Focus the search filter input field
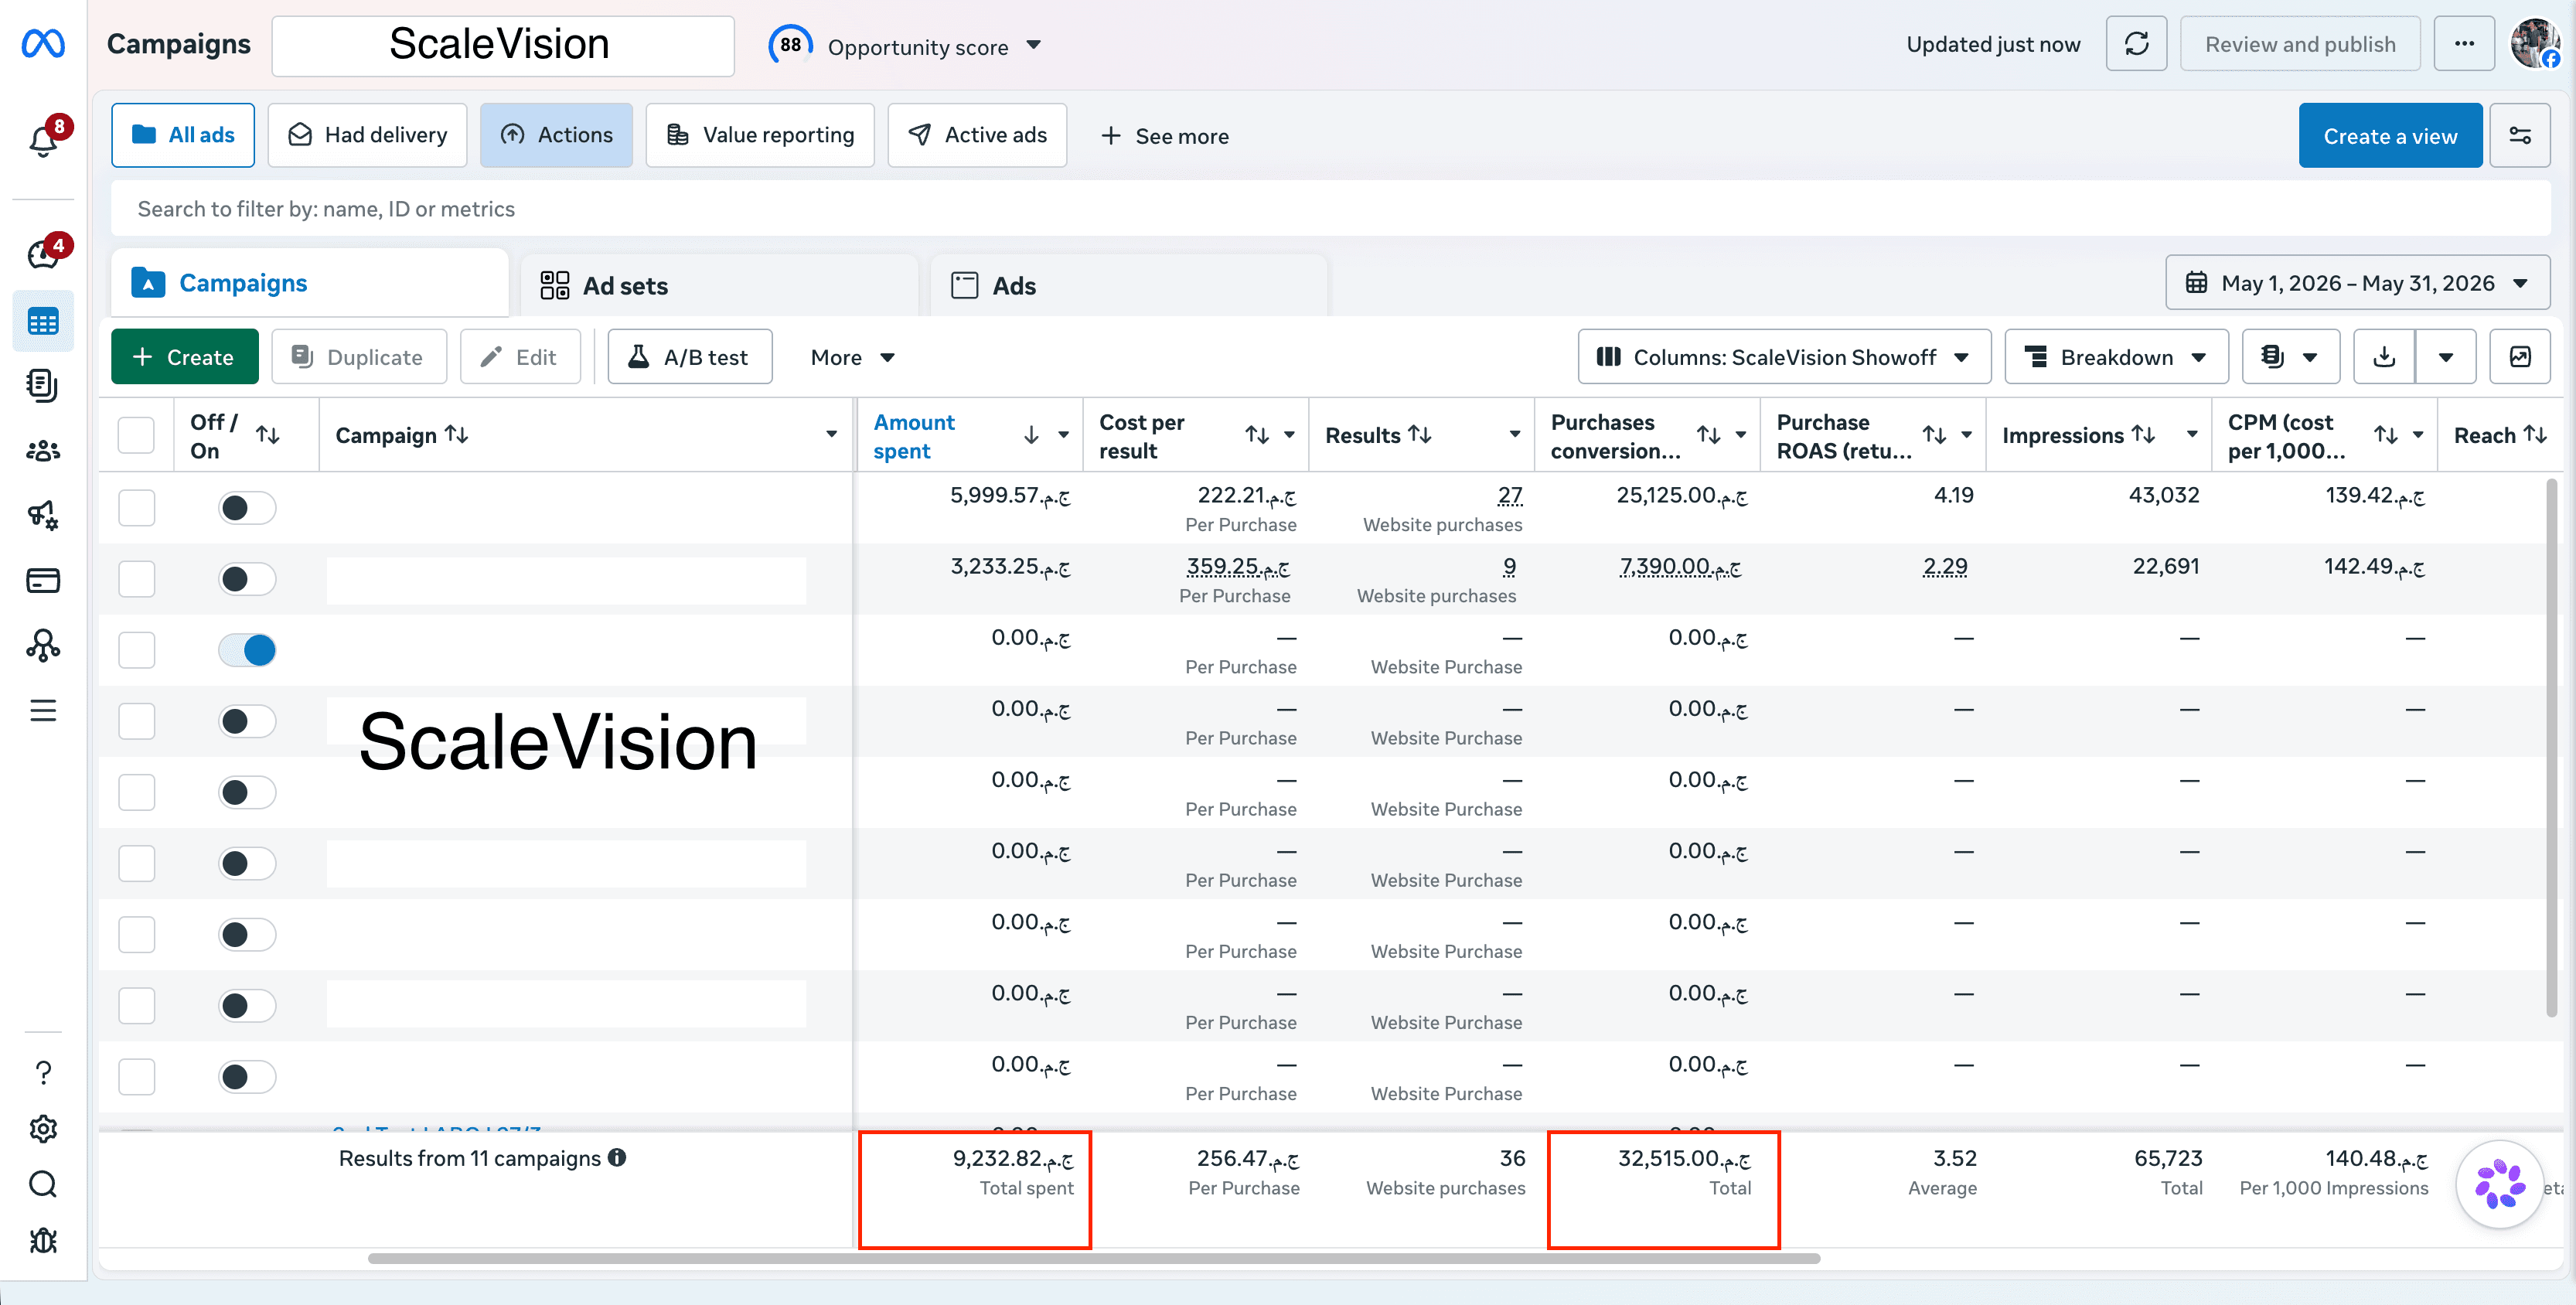Image resolution: width=2576 pixels, height=1305 pixels. click(1330, 209)
